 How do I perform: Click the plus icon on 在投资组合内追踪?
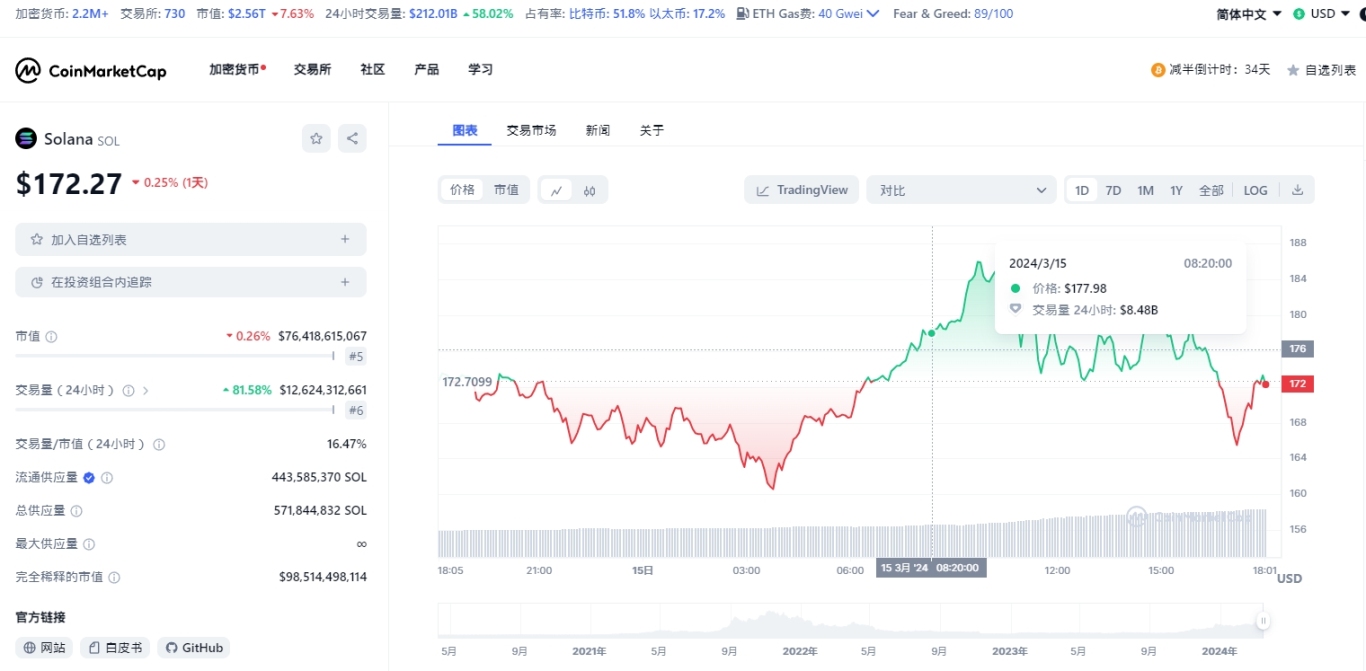pyautogui.click(x=345, y=282)
